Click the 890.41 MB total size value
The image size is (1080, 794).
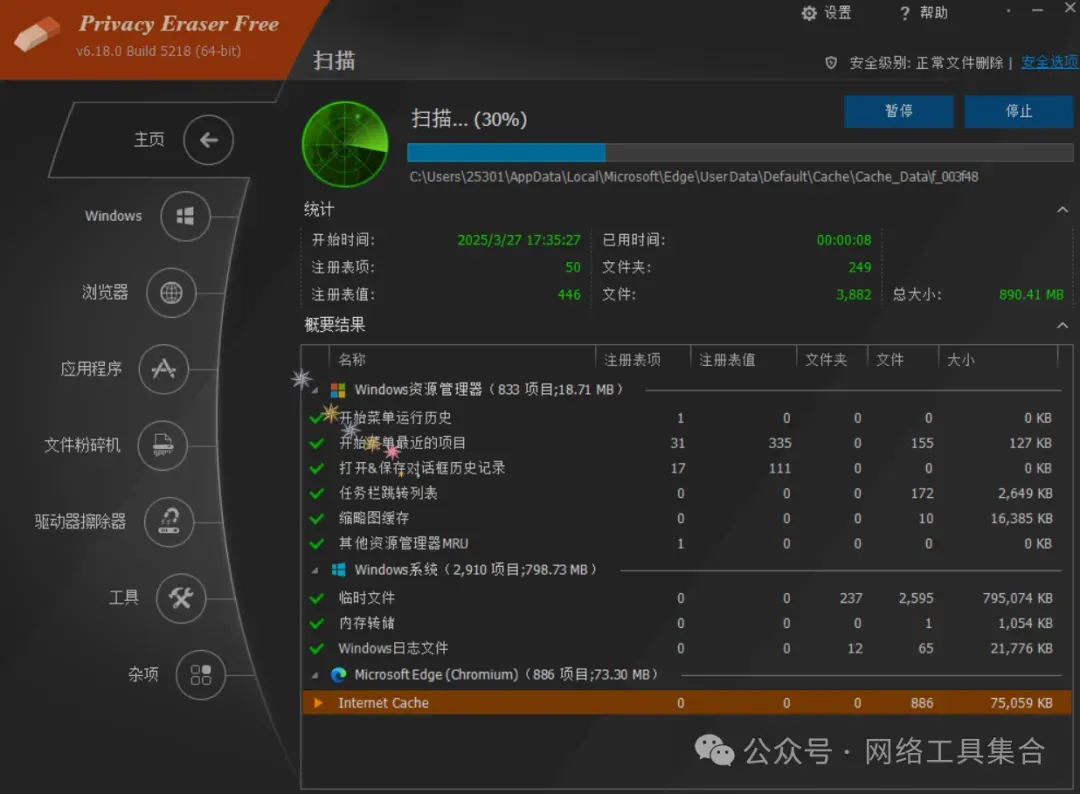[1031, 295]
